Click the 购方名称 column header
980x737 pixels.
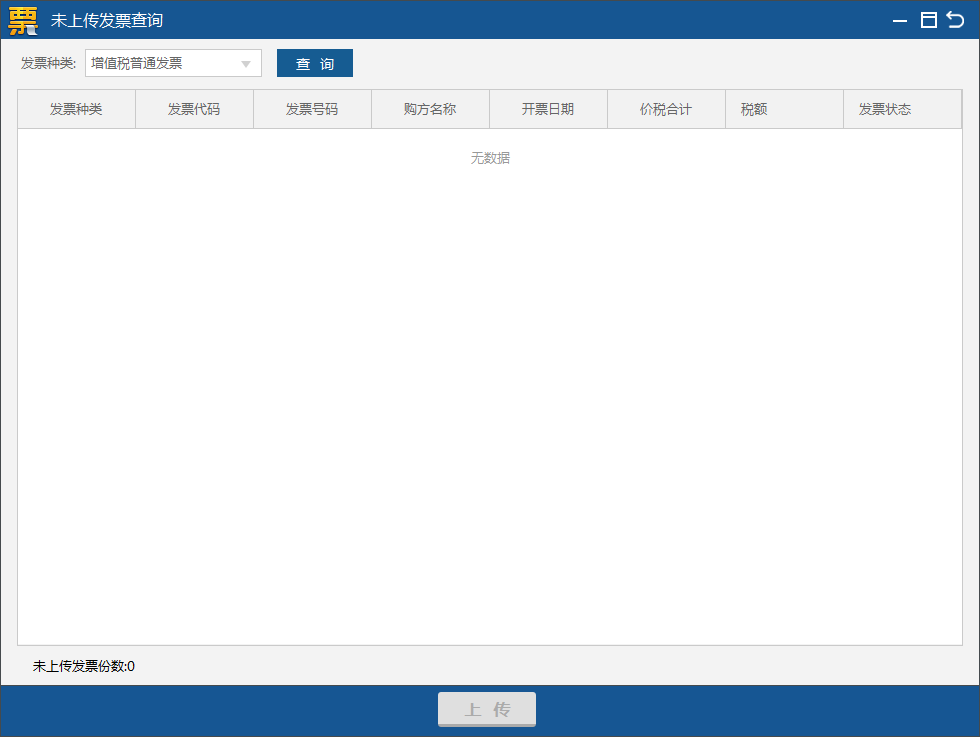pos(431,109)
